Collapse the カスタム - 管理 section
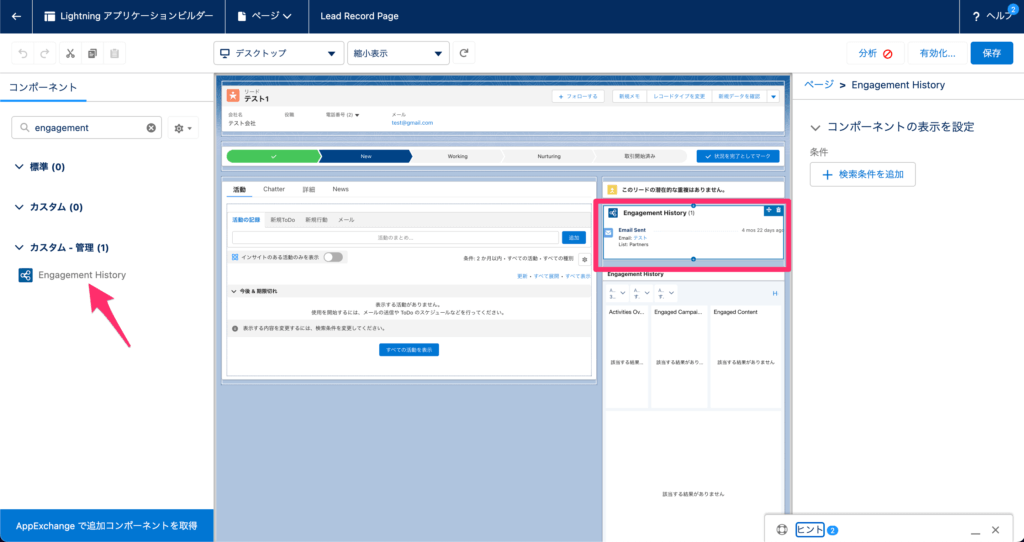The width and height of the screenshot is (1024, 542). point(20,247)
